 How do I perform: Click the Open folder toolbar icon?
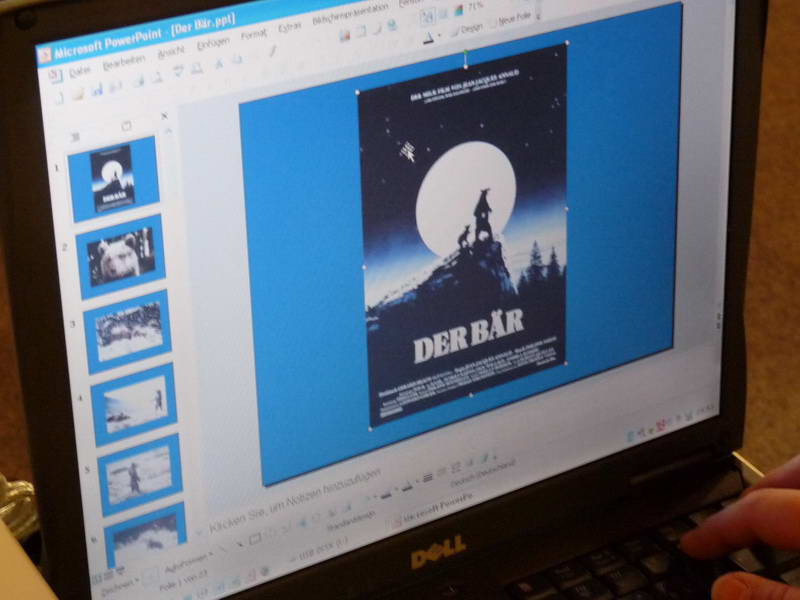coord(77,94)
